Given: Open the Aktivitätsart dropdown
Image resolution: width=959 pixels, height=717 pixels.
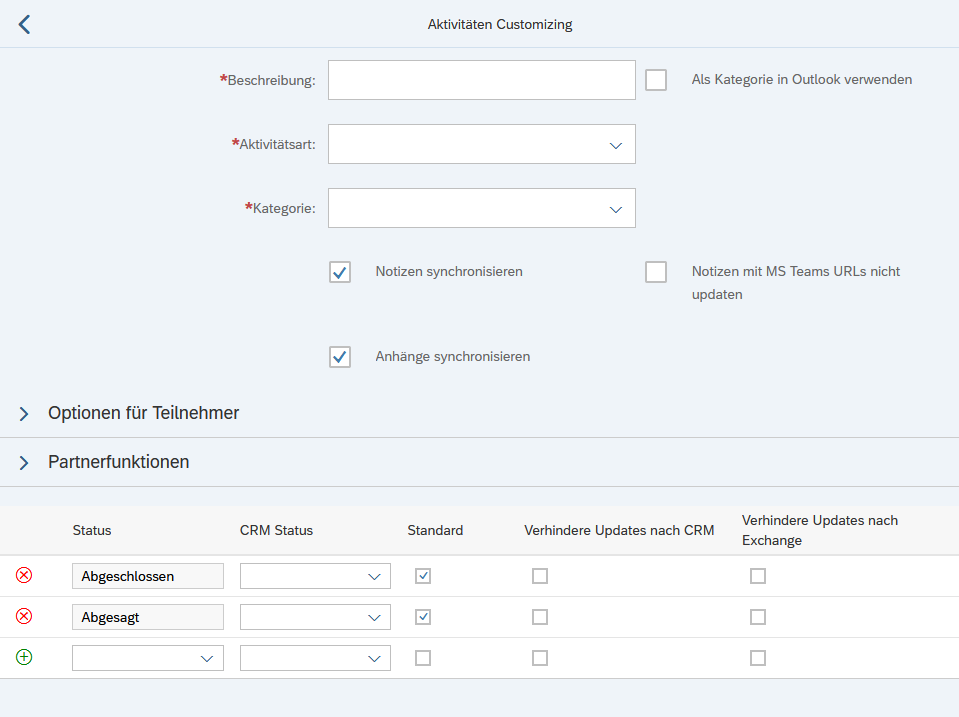Looking at the screenshot, I should coord(615,145).
